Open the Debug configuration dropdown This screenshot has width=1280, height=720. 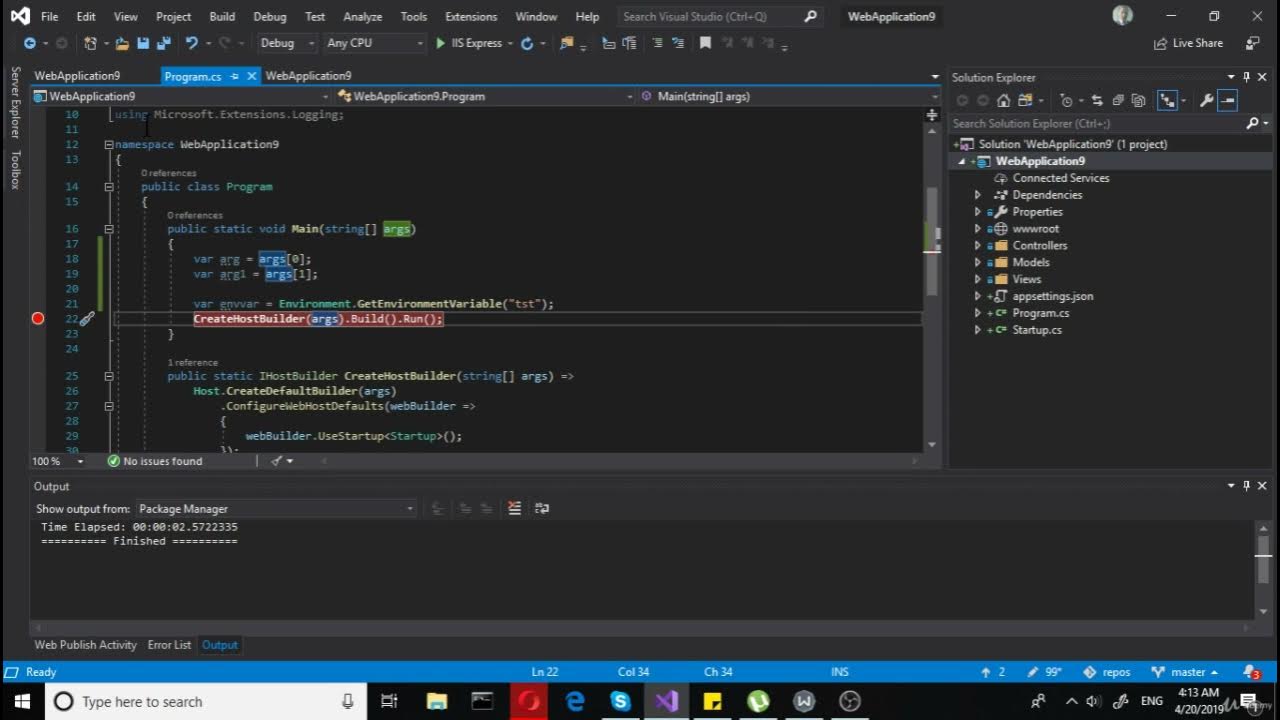click(287, 43)
